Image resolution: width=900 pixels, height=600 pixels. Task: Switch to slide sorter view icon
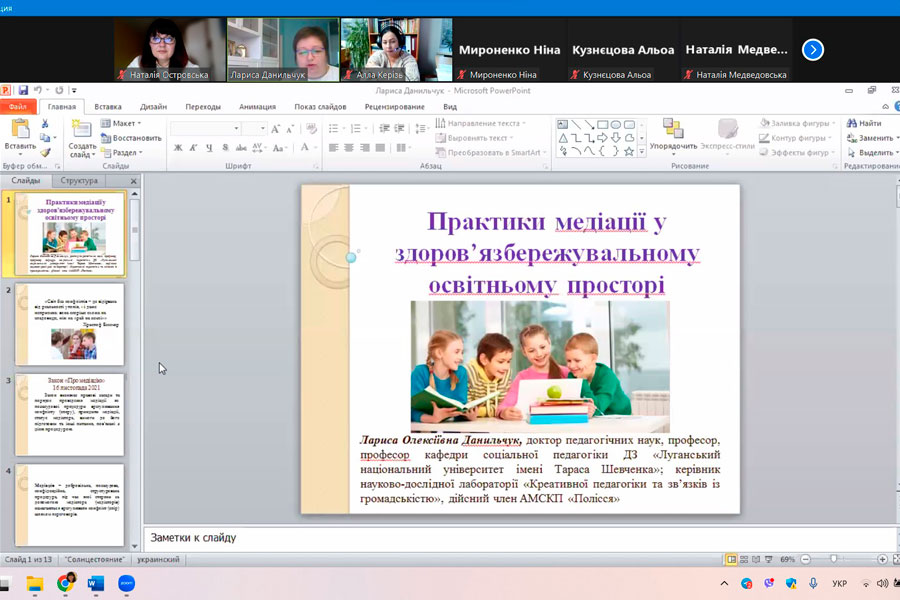click(745, 559)
